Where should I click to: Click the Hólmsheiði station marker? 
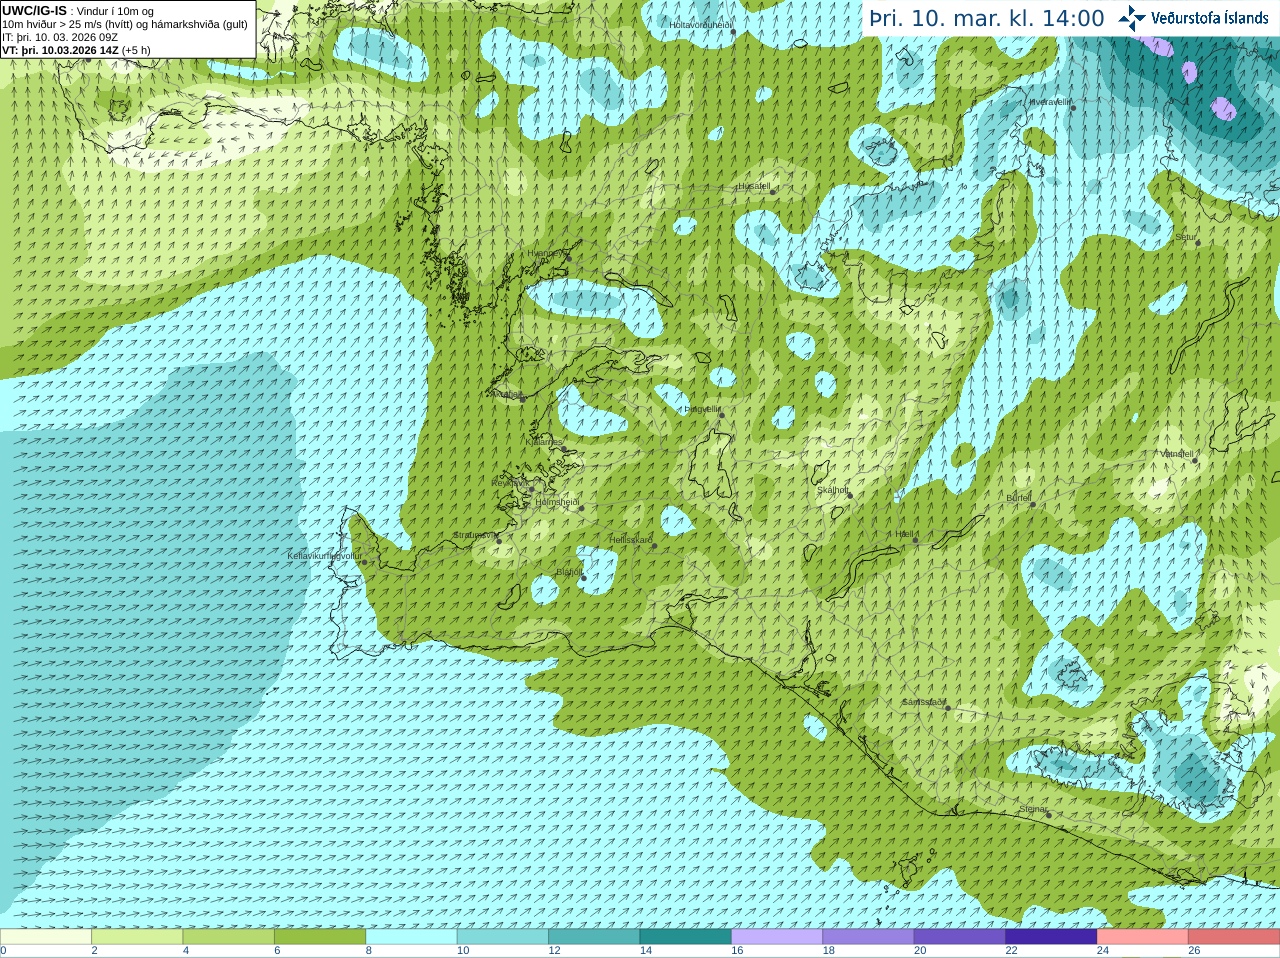[581, 508]
